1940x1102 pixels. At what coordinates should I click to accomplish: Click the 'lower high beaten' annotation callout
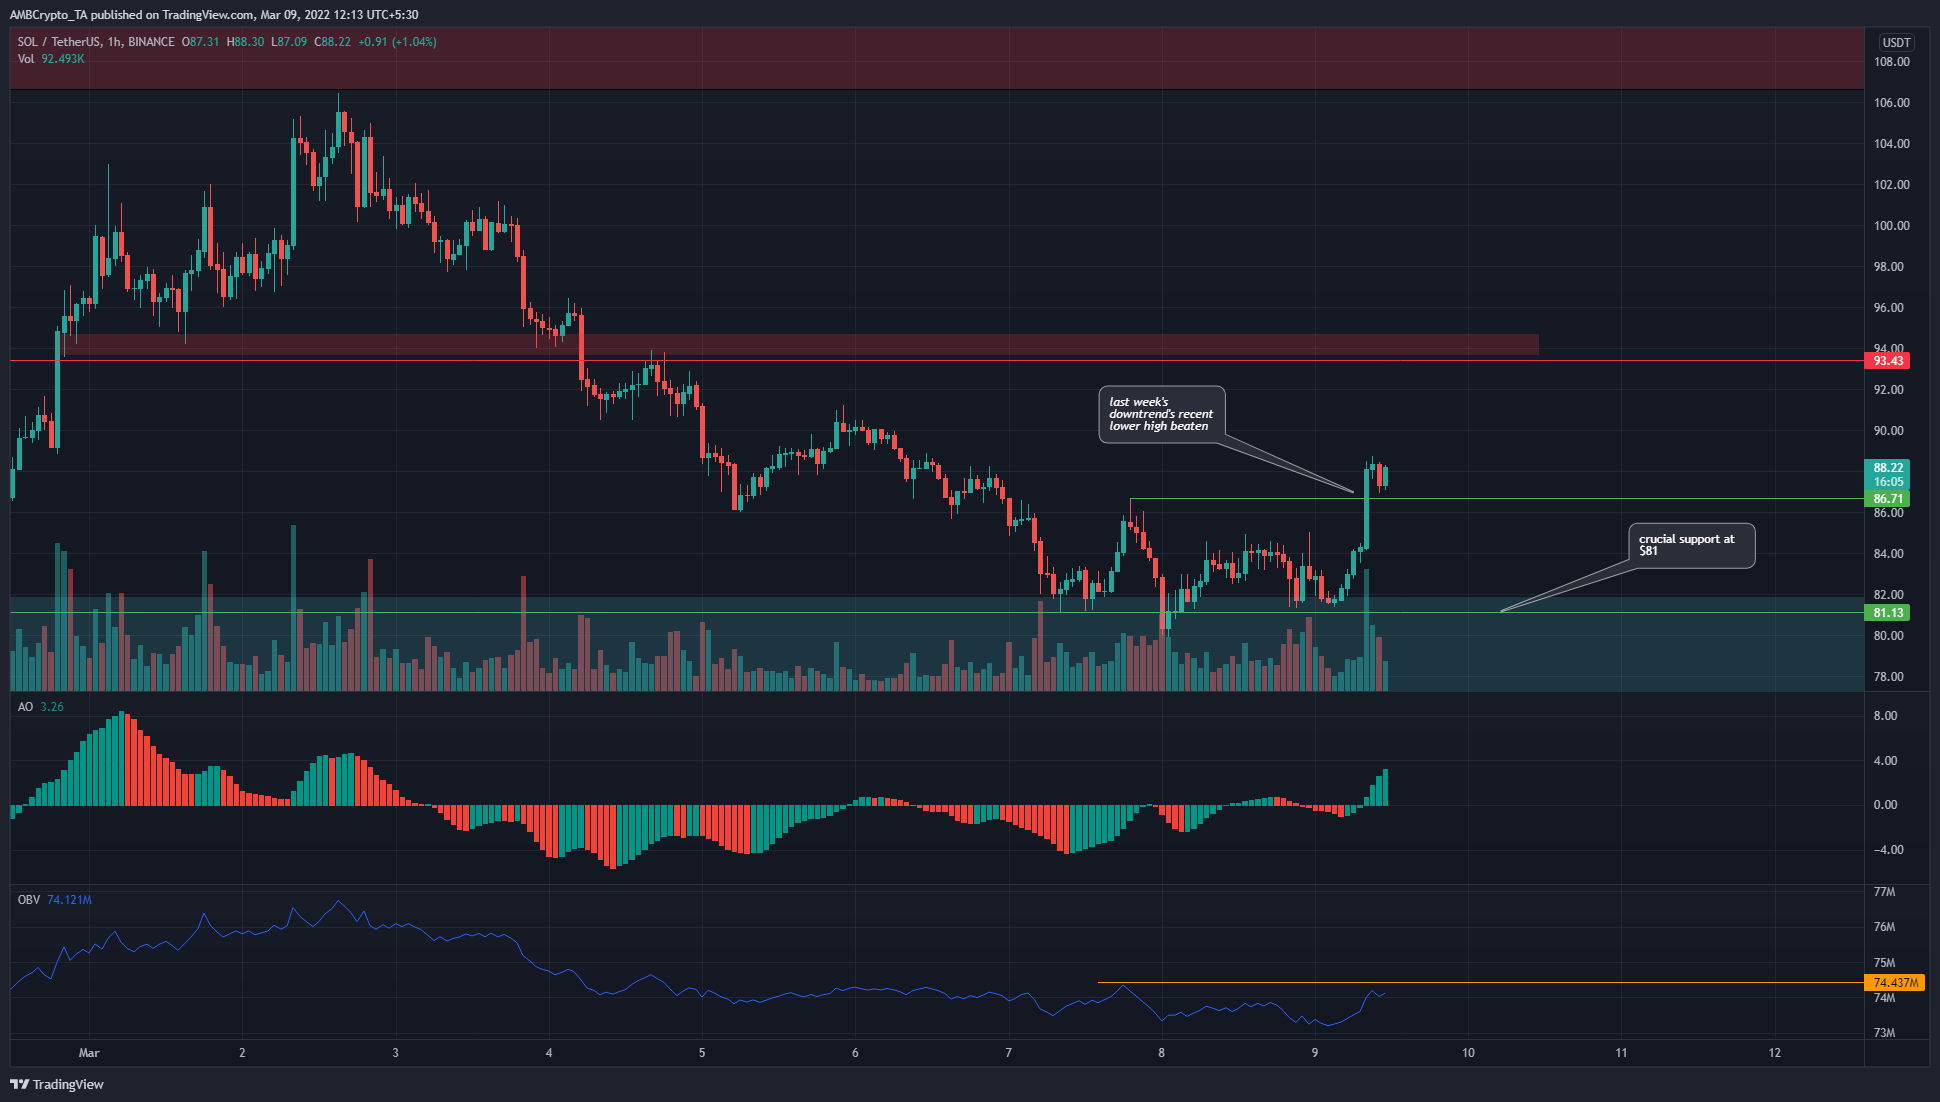[1161, 414]
